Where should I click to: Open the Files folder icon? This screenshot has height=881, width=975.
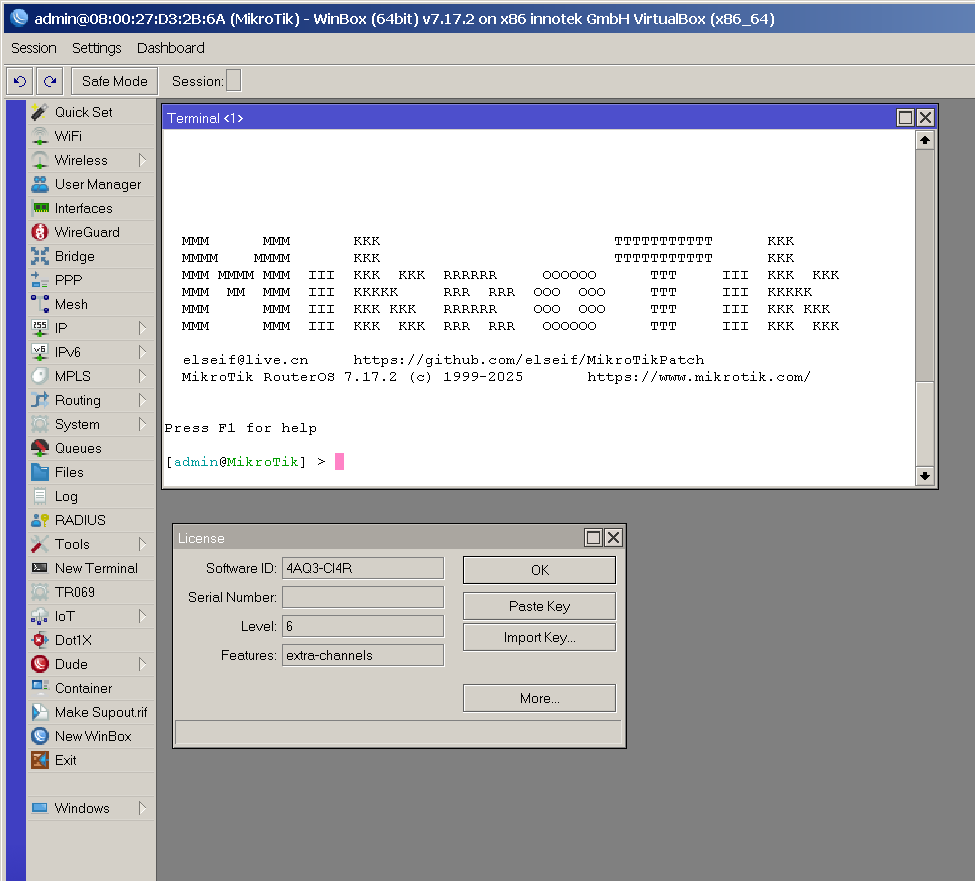(x=40, y=472)
